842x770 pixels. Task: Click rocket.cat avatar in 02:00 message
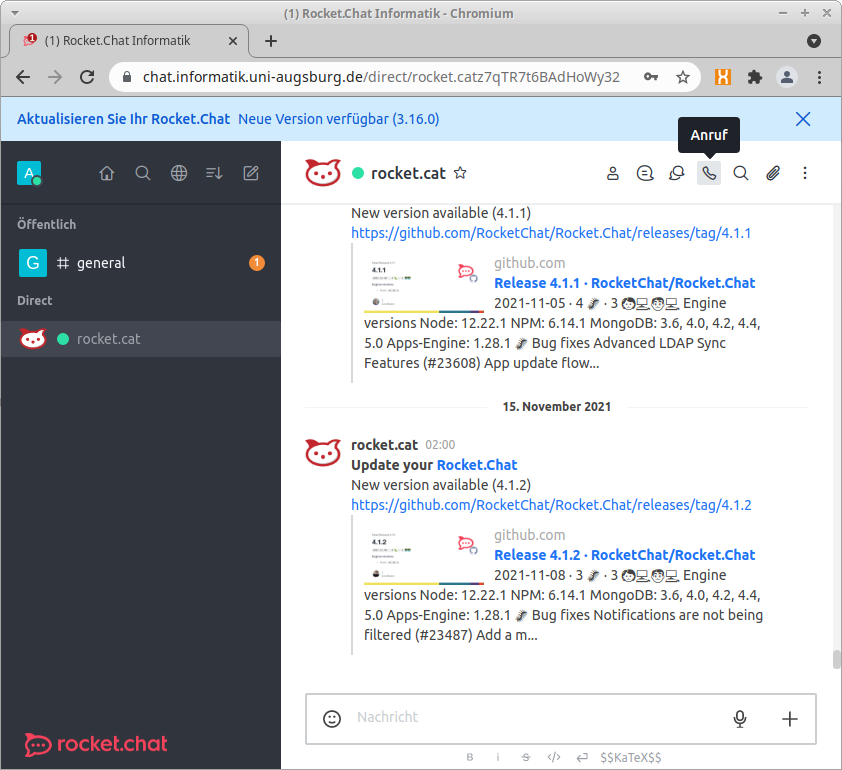pos(323,452)
